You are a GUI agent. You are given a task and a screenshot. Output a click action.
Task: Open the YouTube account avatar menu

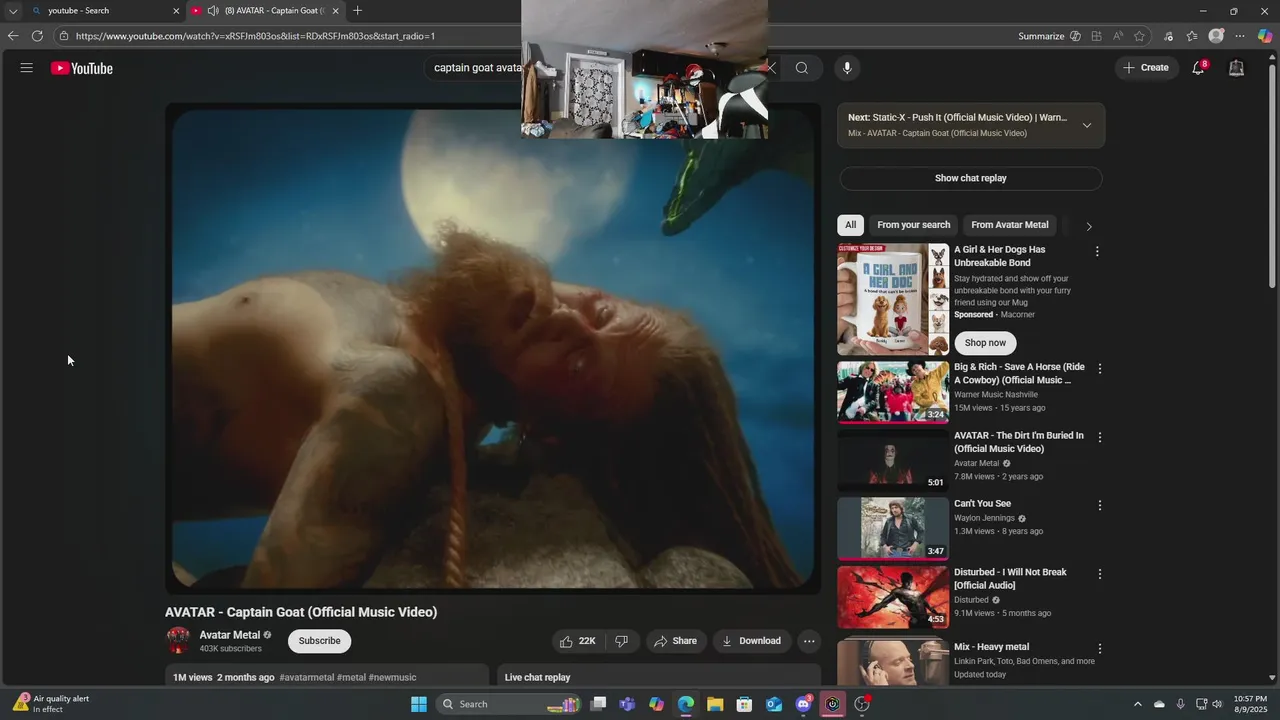click(1236, 68)
